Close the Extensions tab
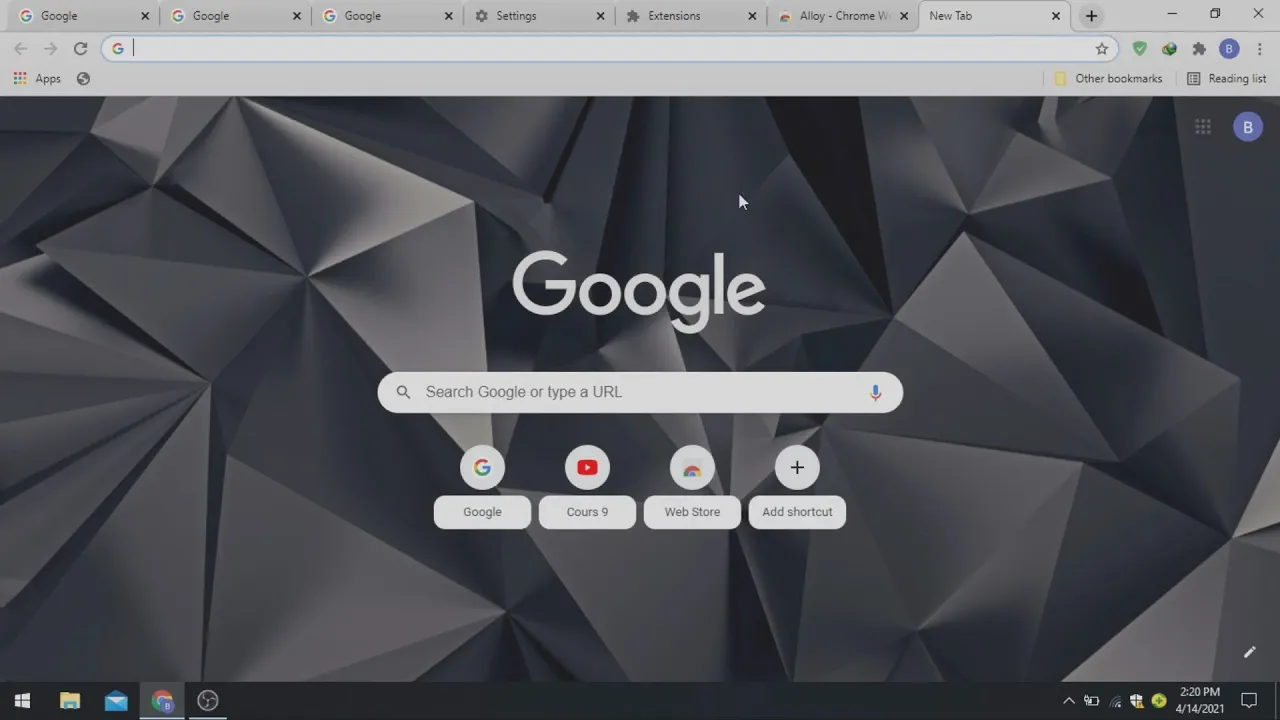The image size is (1280, 720). point(752,16)
